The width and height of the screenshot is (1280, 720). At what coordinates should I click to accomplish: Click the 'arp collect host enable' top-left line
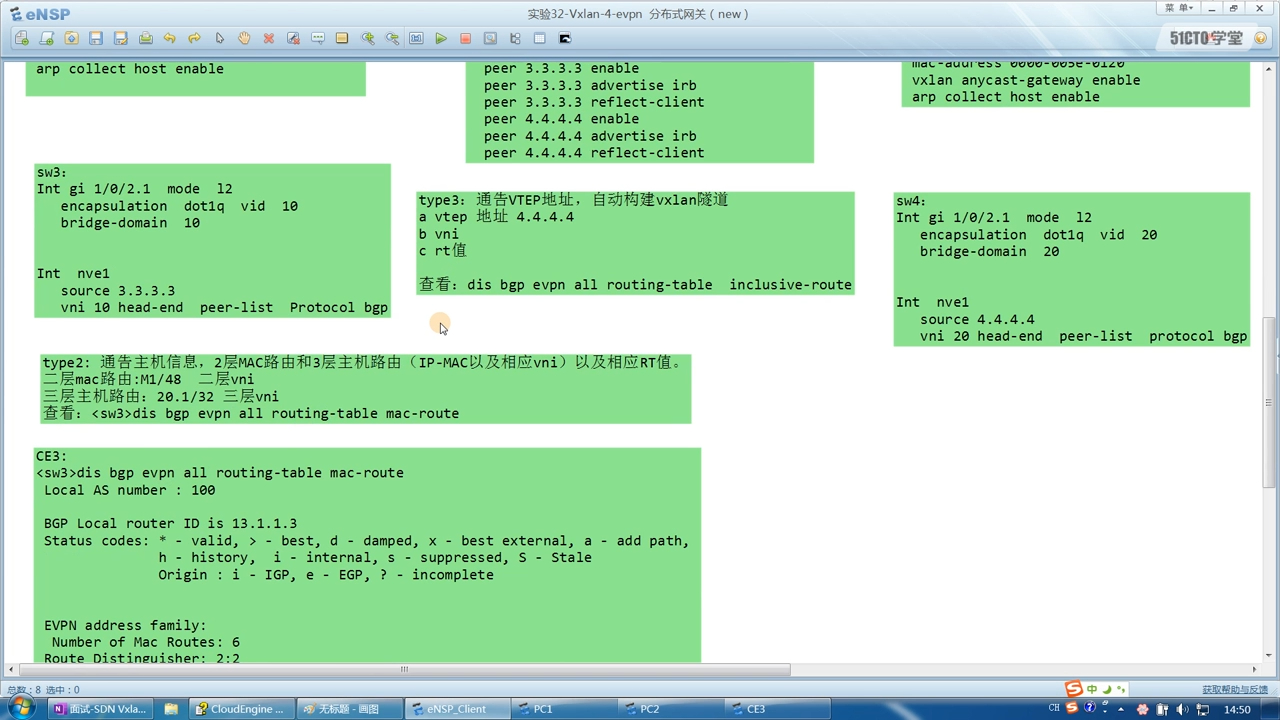click(130, 69)
